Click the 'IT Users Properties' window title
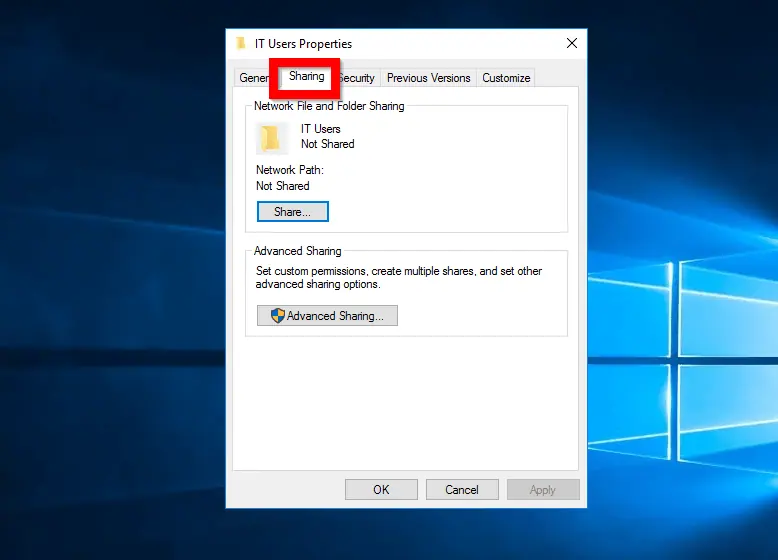 coord(303,44)
